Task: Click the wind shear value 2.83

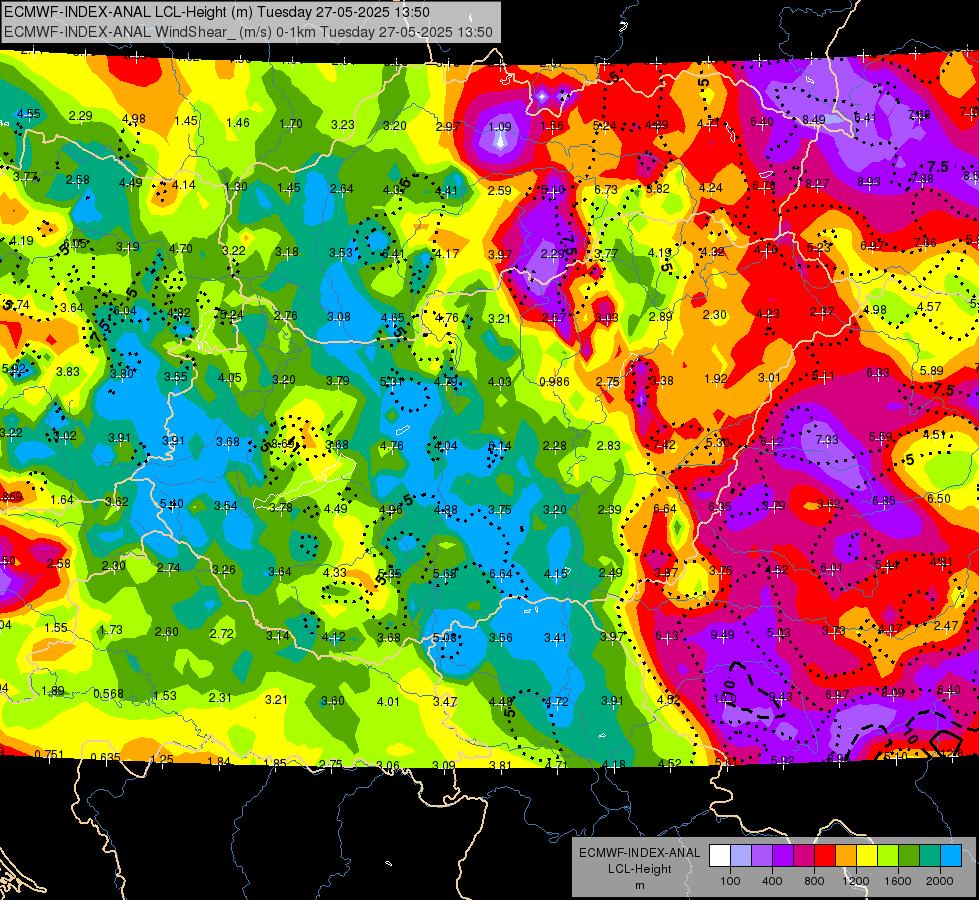Action: click(609, 445)
